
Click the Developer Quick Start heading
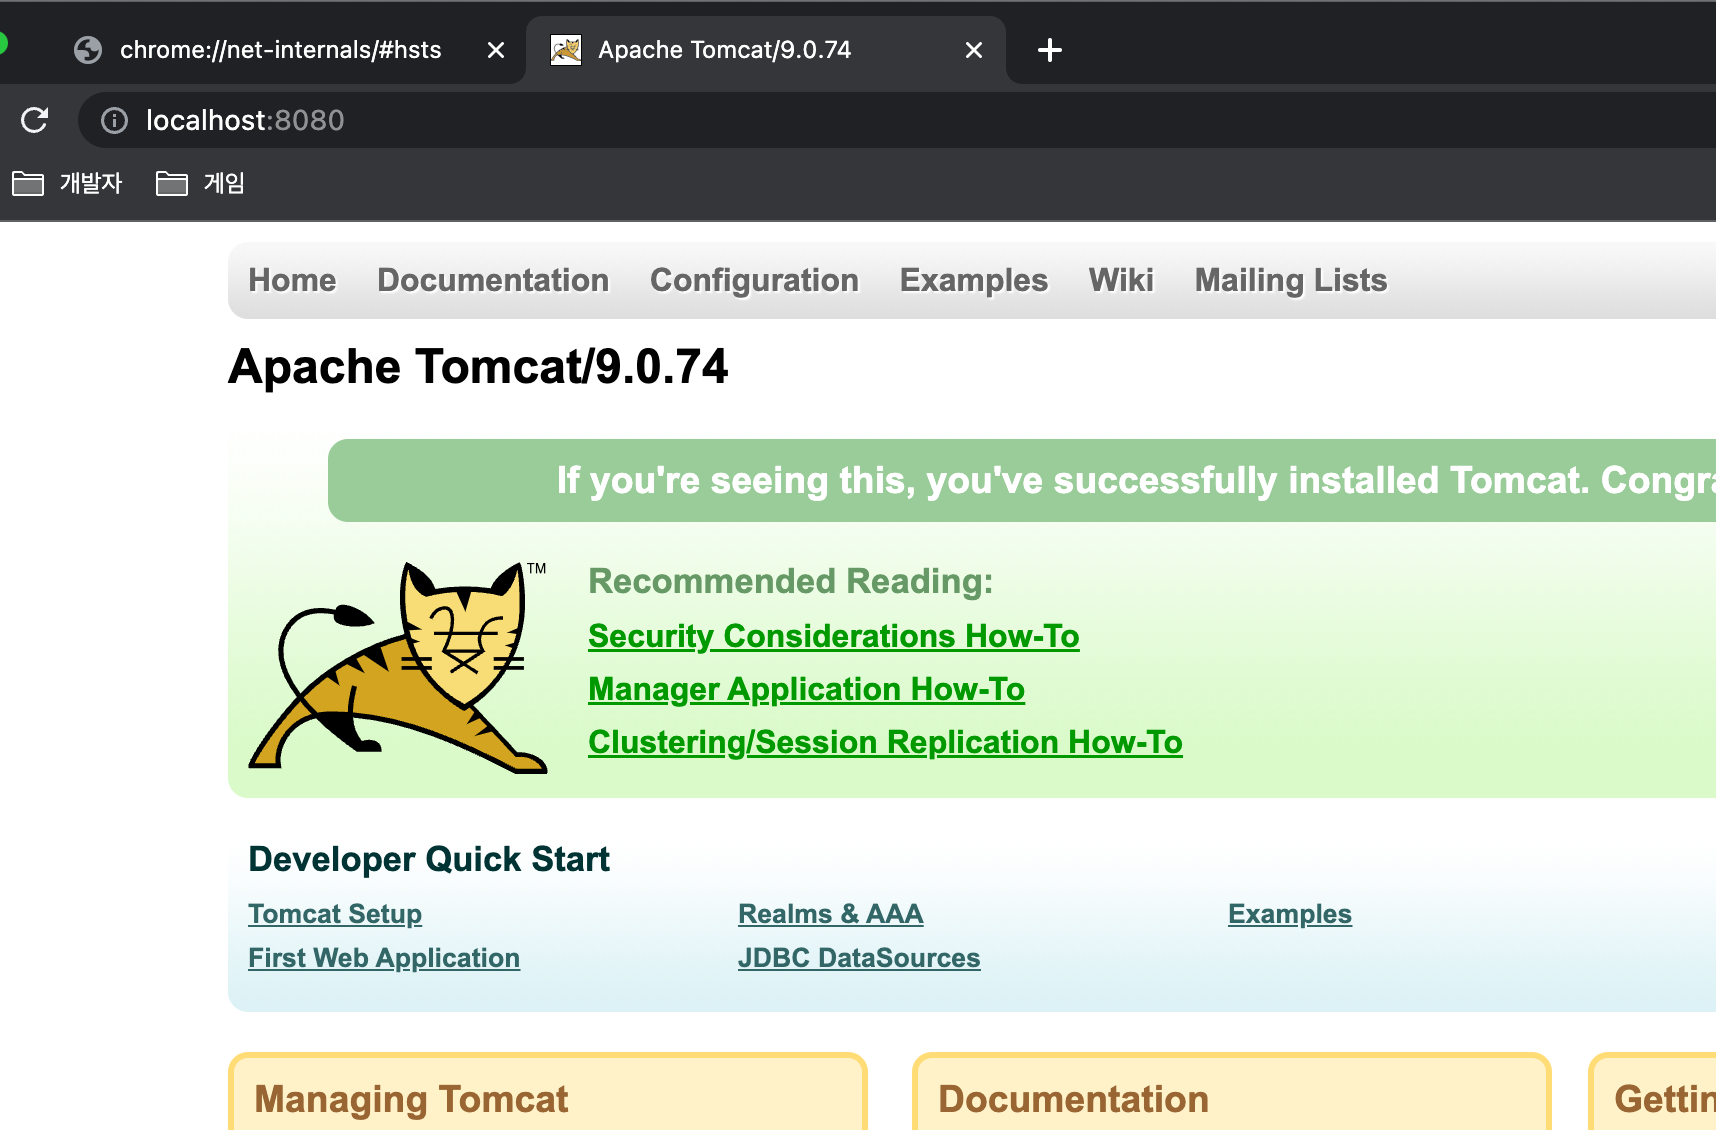(429, 859)
